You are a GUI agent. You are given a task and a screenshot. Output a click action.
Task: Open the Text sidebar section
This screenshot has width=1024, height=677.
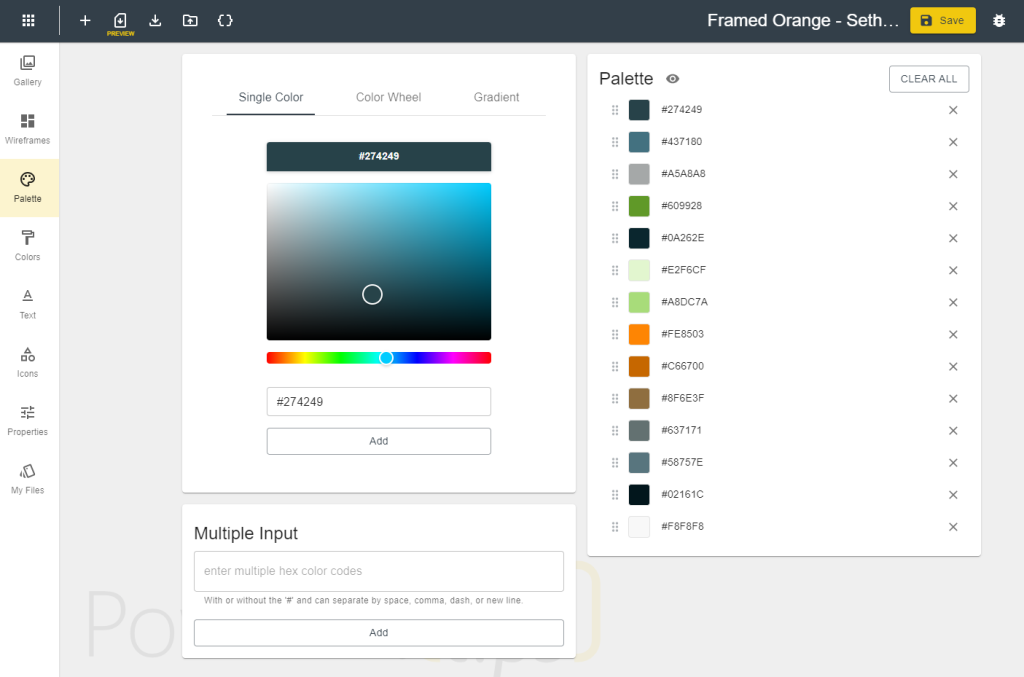[27, 304]
